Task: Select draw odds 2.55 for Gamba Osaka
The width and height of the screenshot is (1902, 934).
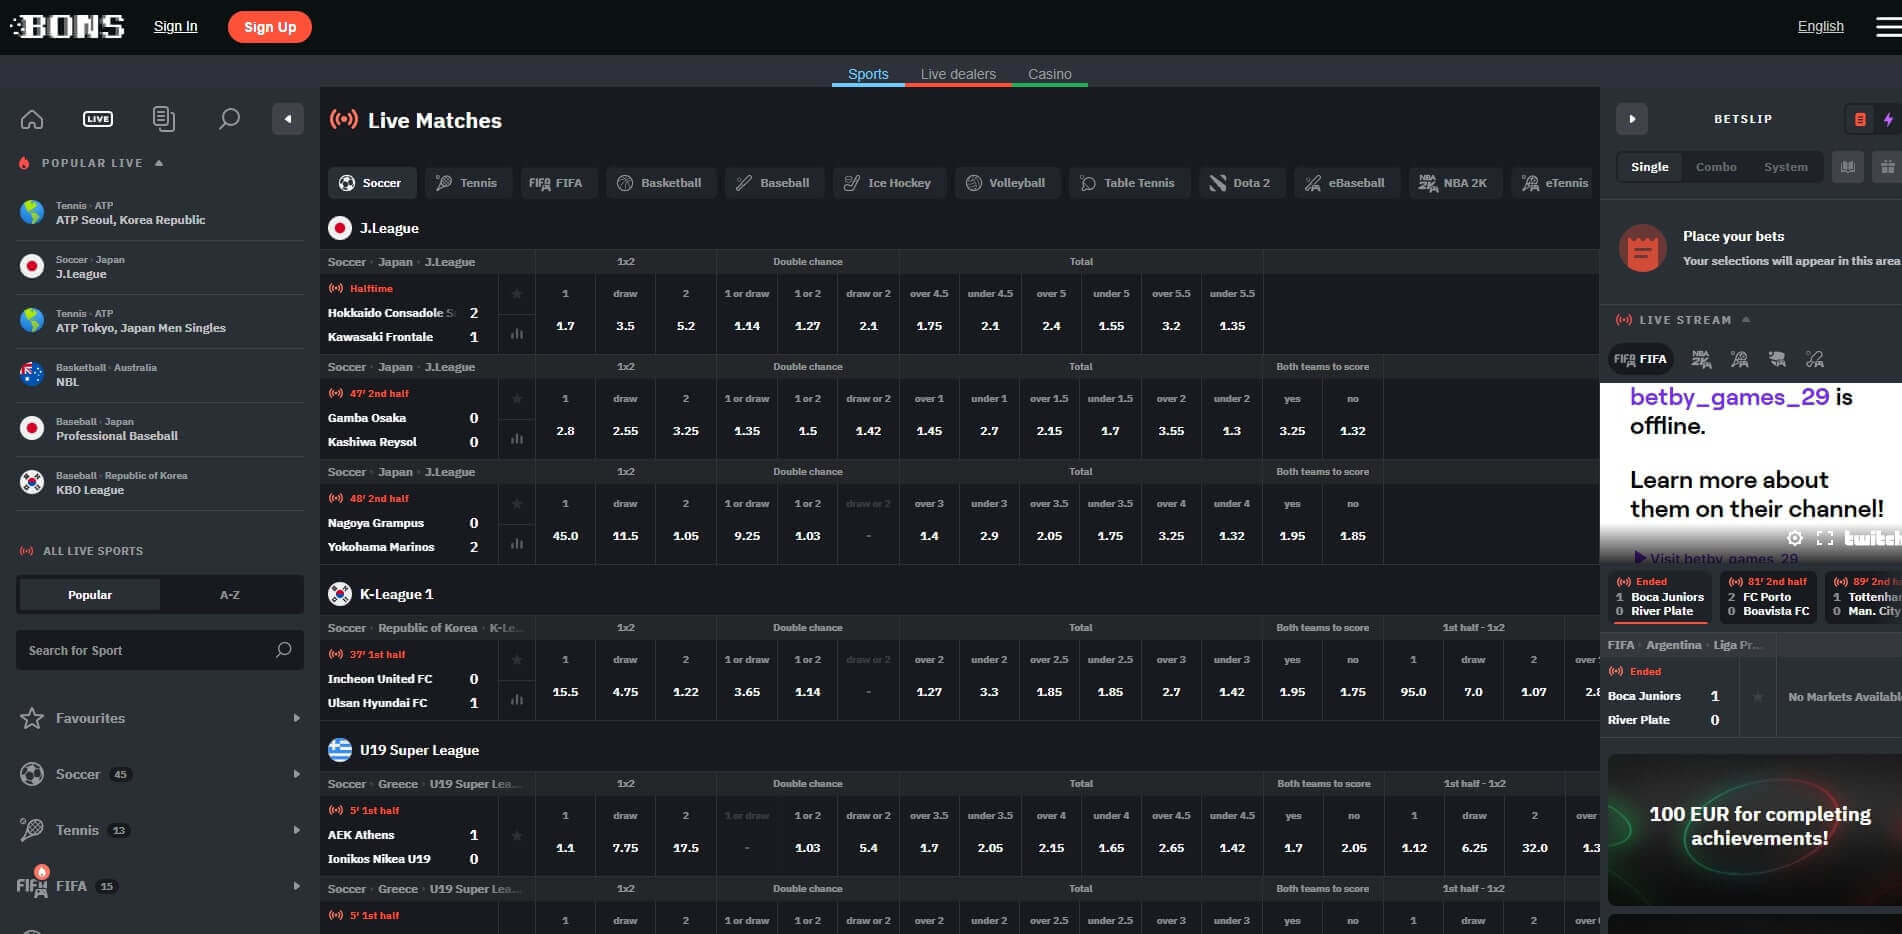Action: pos(625,417)
